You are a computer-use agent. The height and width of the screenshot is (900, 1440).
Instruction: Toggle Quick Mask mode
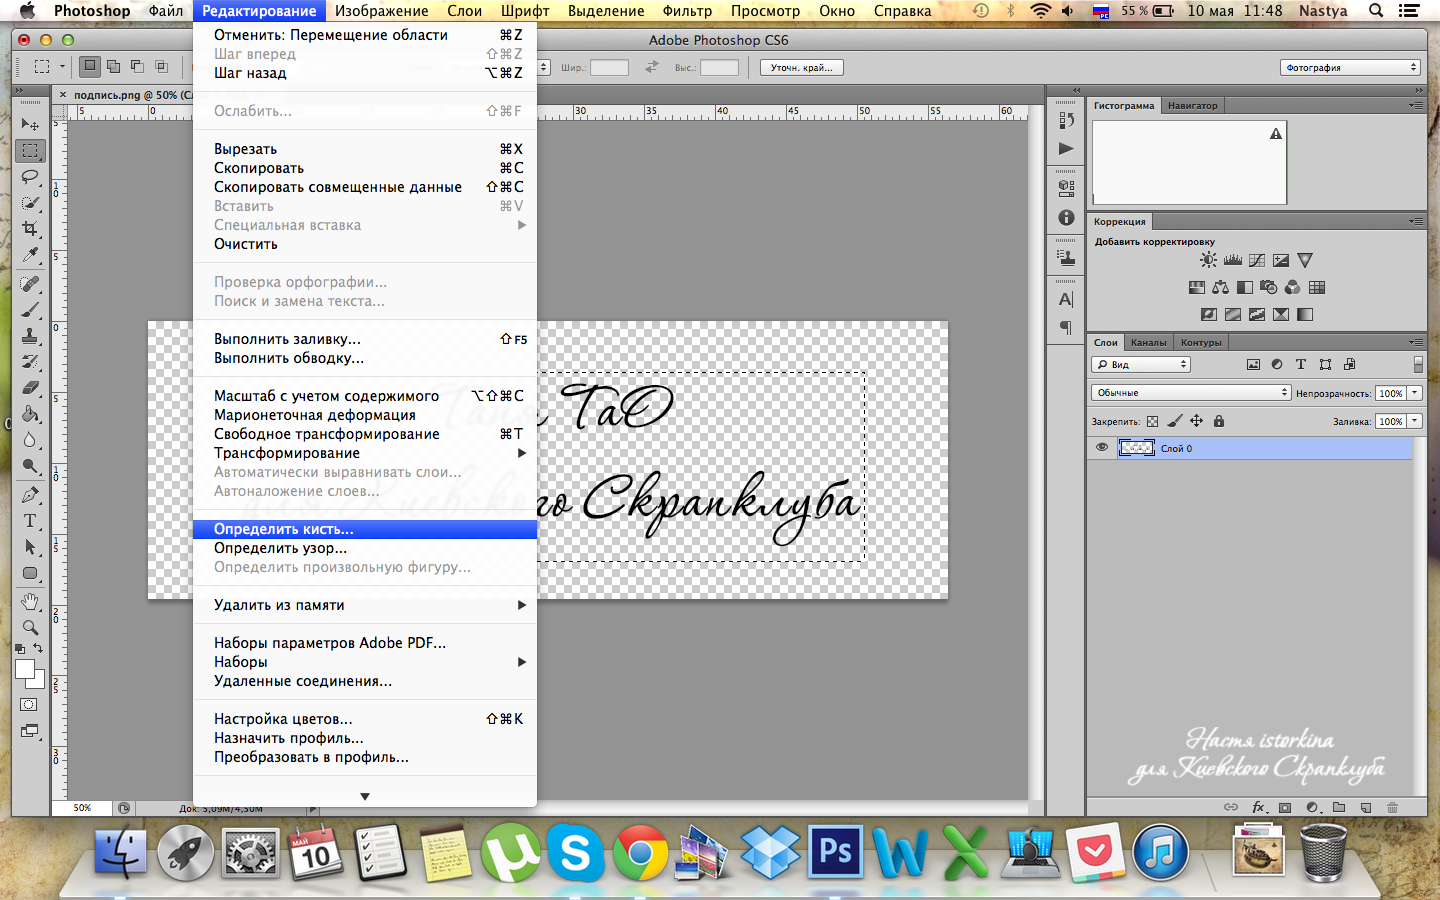(x=29, y=704)
